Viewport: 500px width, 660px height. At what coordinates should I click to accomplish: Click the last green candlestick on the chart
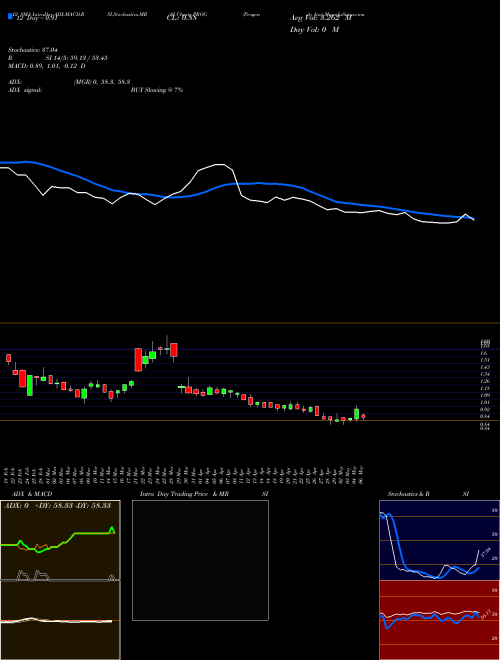click(x=356, y=414)
